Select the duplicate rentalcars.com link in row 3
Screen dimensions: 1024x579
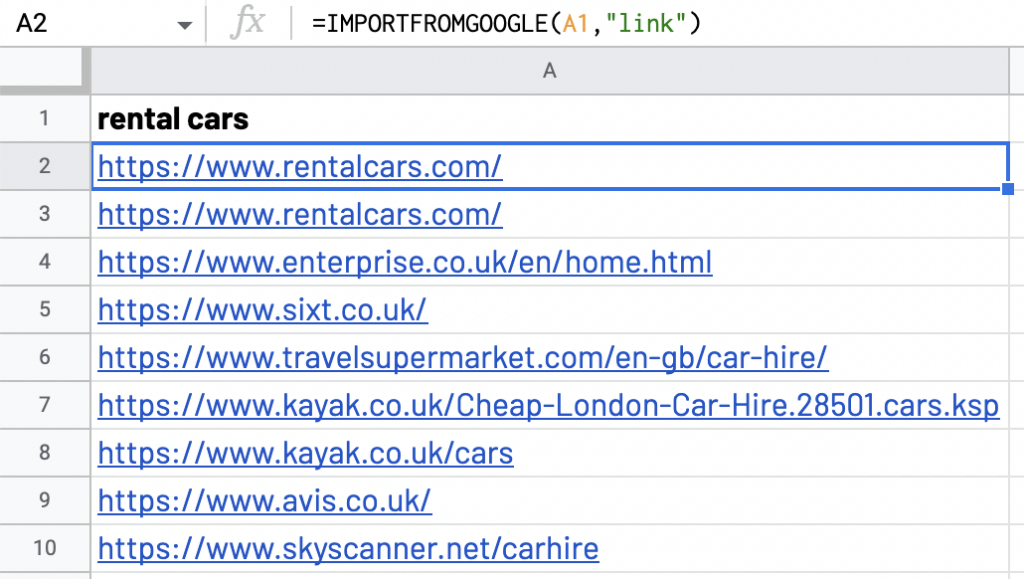[x=299, y=214]
